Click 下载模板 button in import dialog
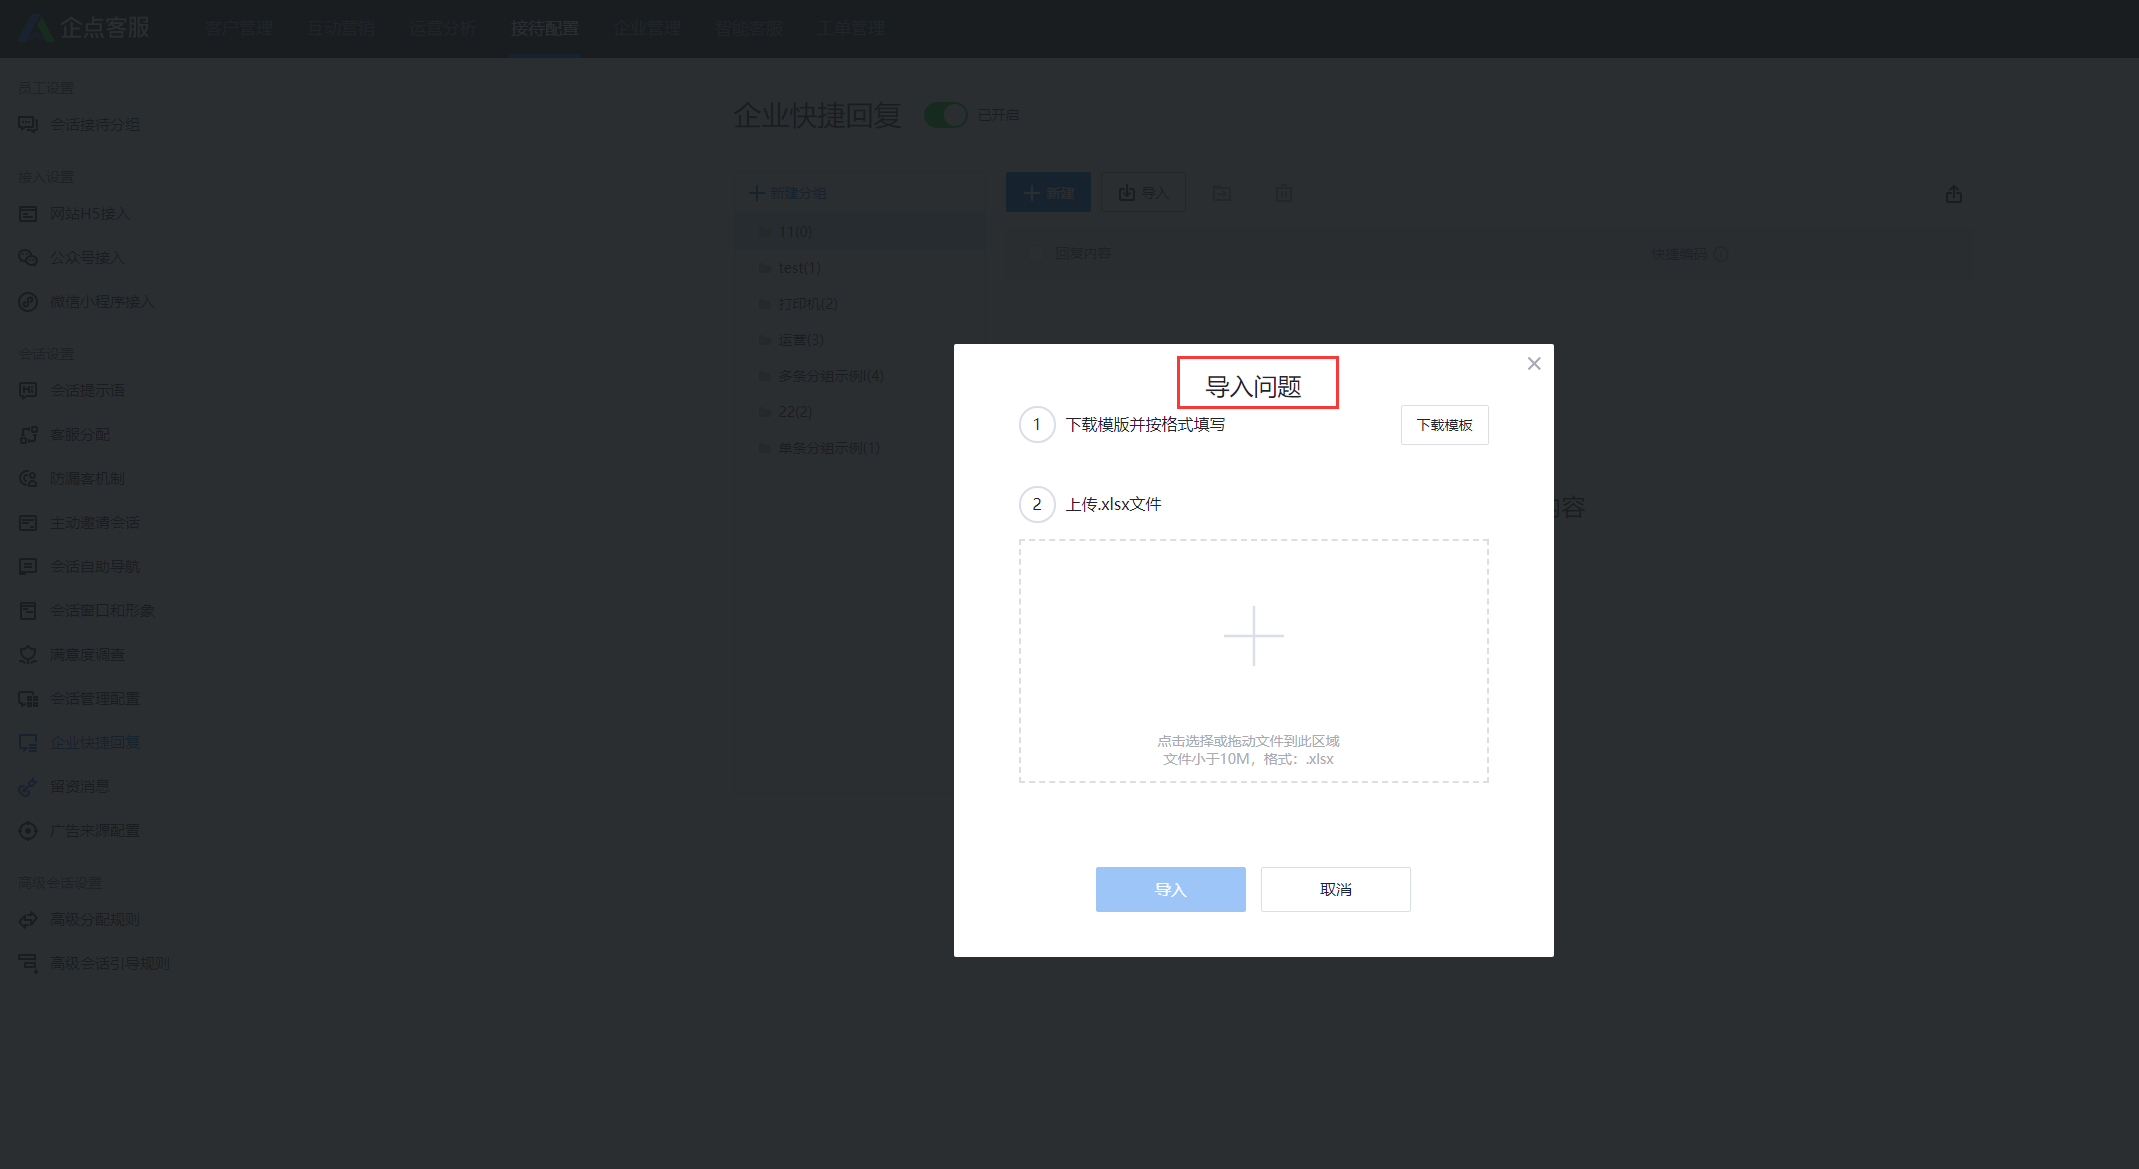Image resolution: width=2139 pixels, height=1169 pixels. 1444,425
